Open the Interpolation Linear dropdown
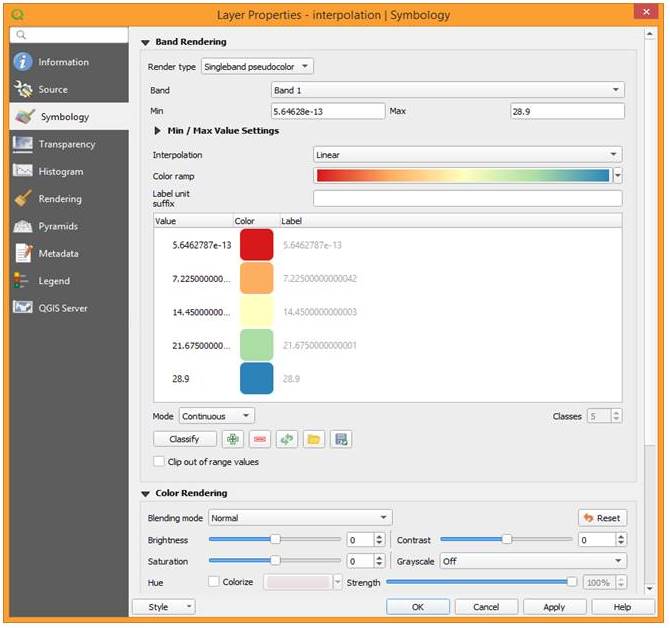Image resolution: width=670 pixels, height=628 pixels. [467, 155]
